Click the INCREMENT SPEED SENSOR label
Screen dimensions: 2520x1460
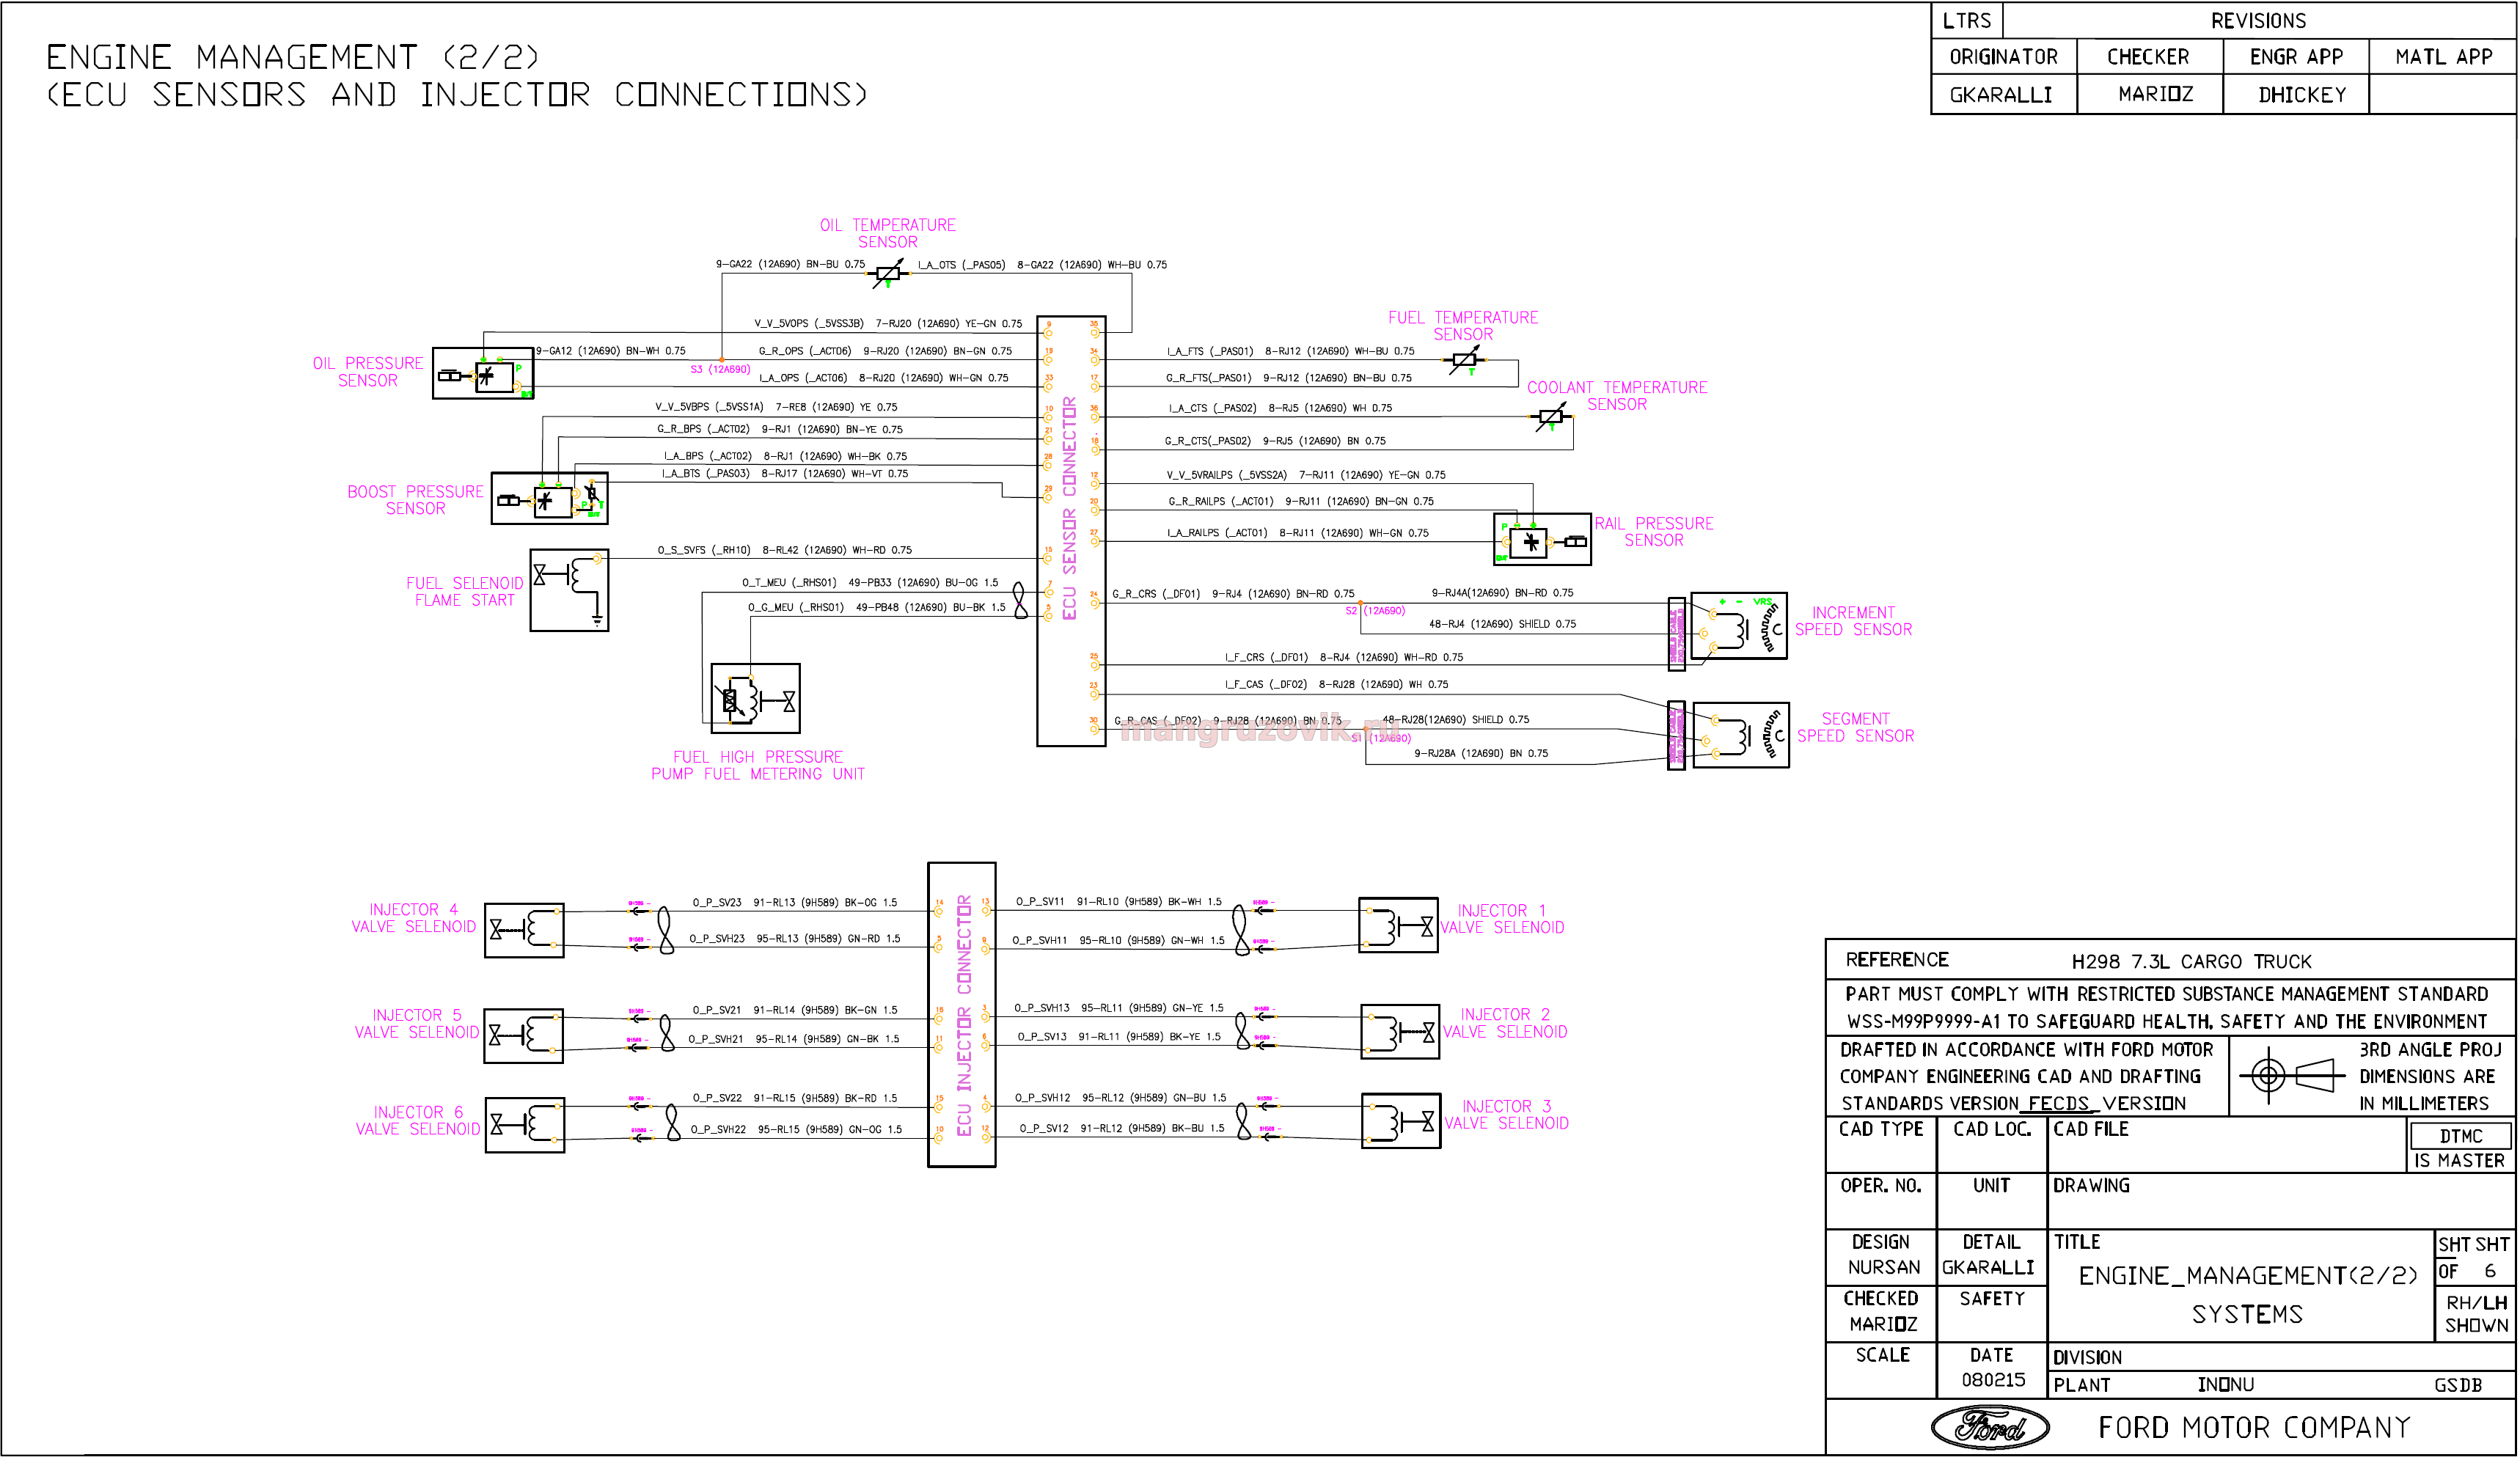click(x=1854, y=621)
